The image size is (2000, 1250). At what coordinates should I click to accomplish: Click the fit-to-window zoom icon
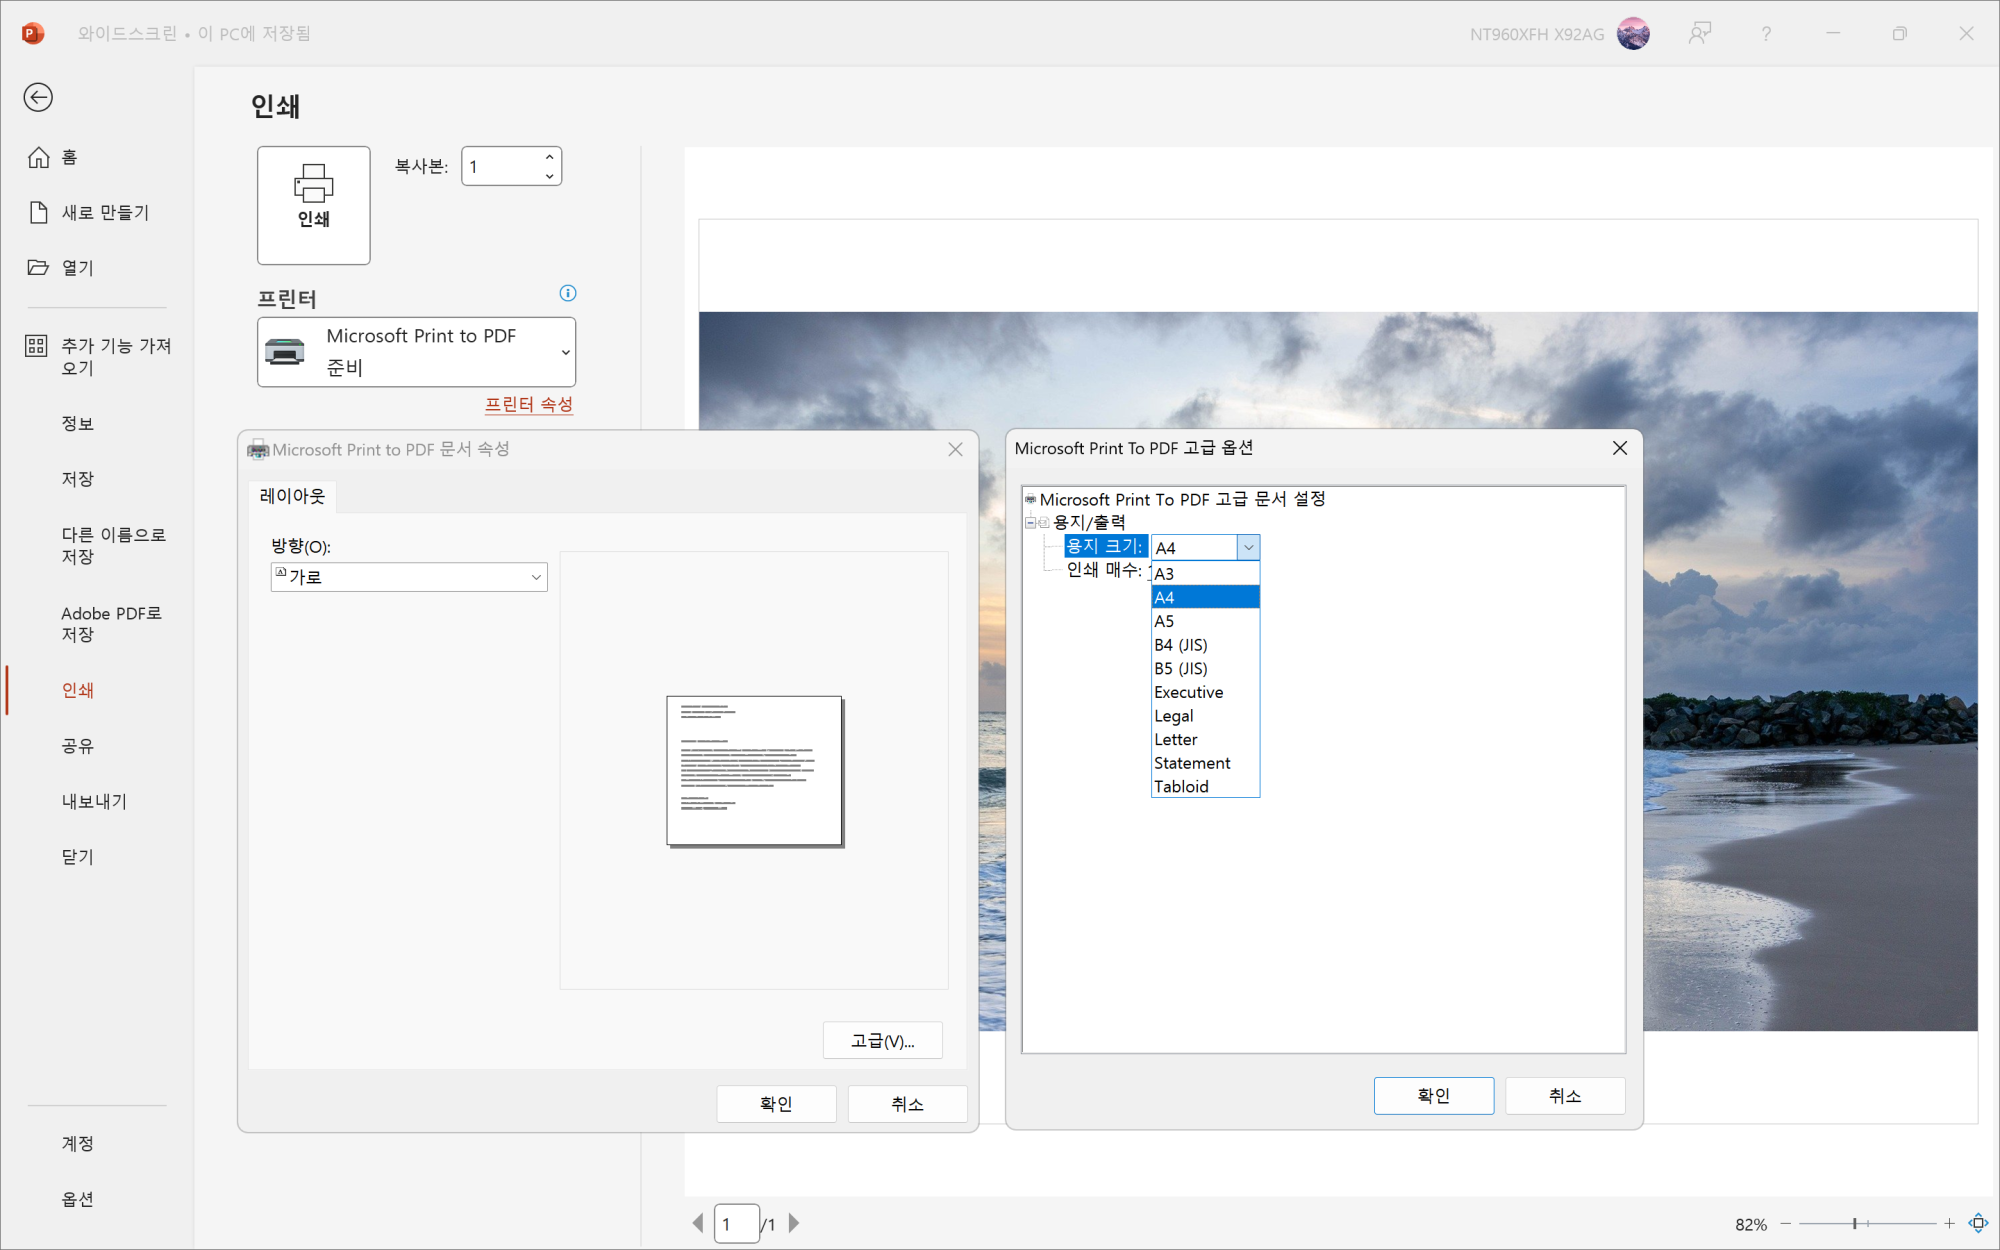pyautogui.click(x=1977, y=1223)
